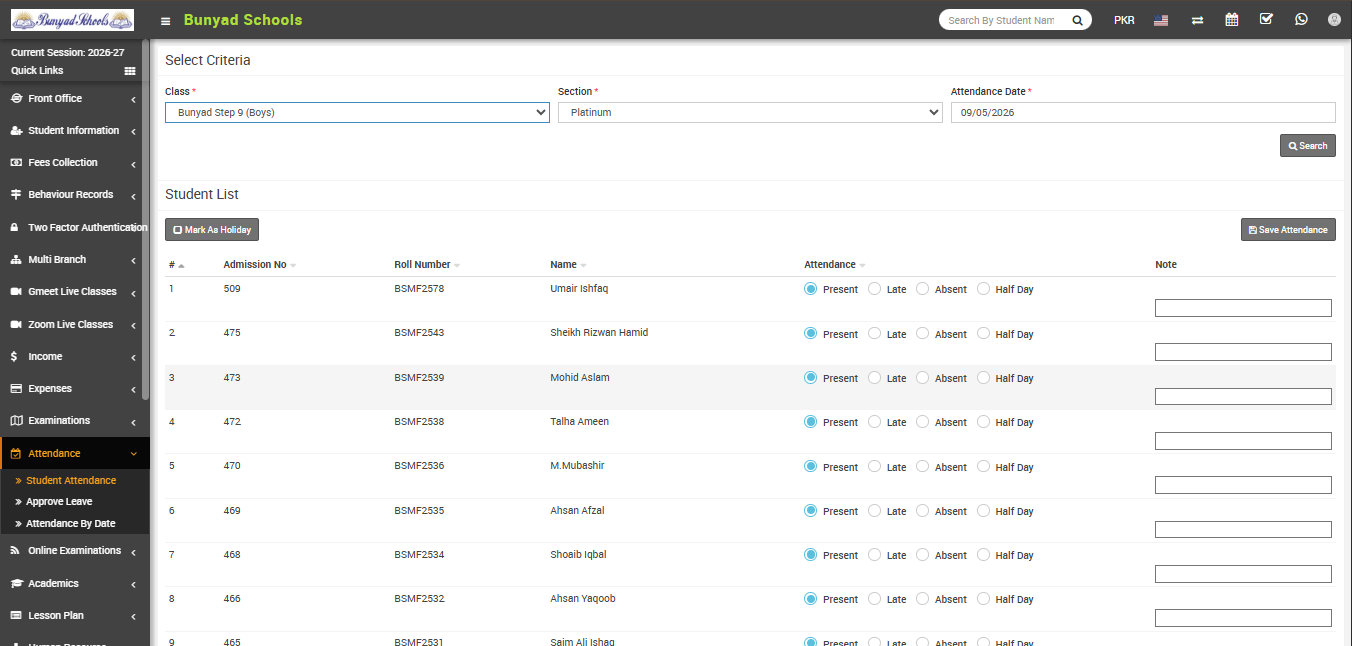Click the Student Information sidebar icon

click(16, 131)
